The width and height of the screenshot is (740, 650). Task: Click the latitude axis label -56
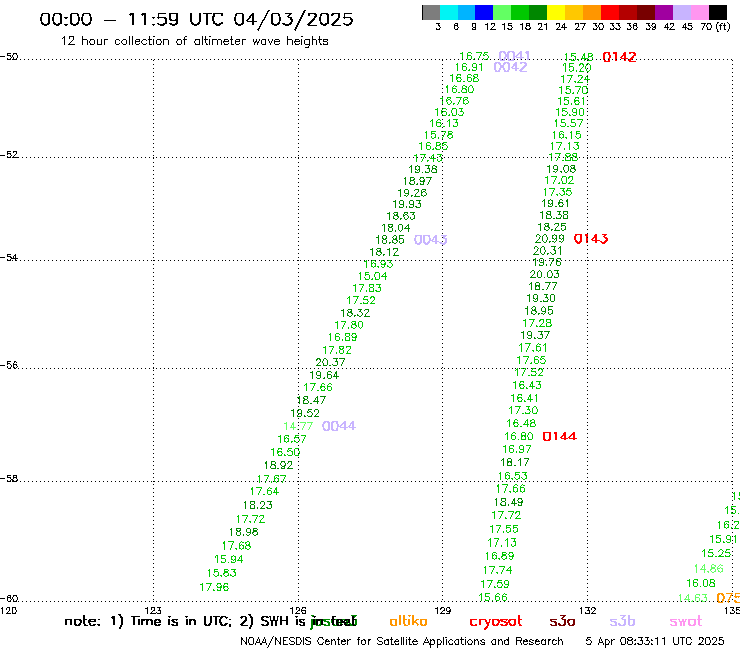pos(9,365)
